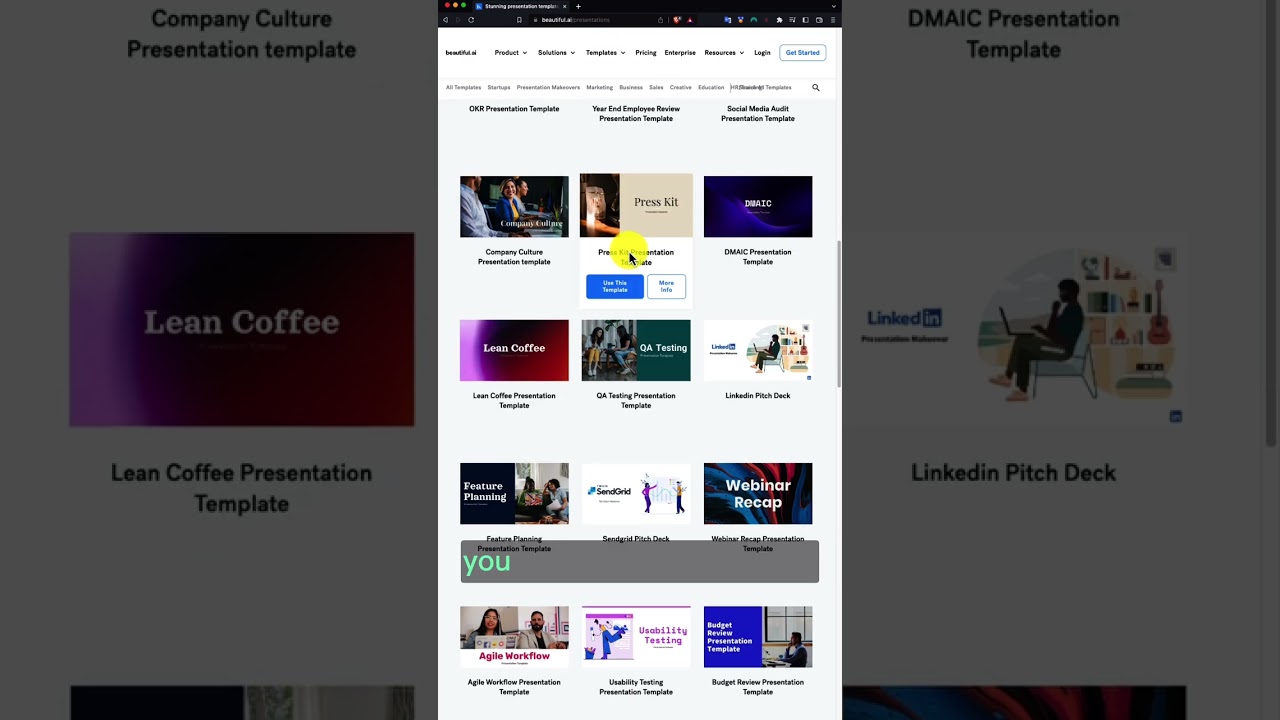Open the translate extension icon

[x=728, y=20]
